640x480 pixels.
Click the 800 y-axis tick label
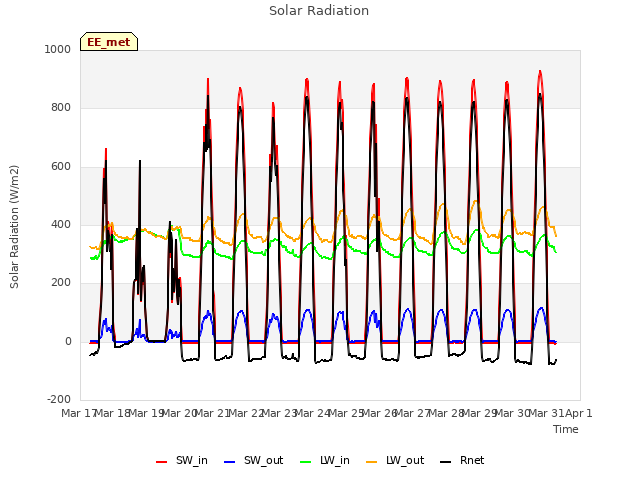click(x=61, y=108)
